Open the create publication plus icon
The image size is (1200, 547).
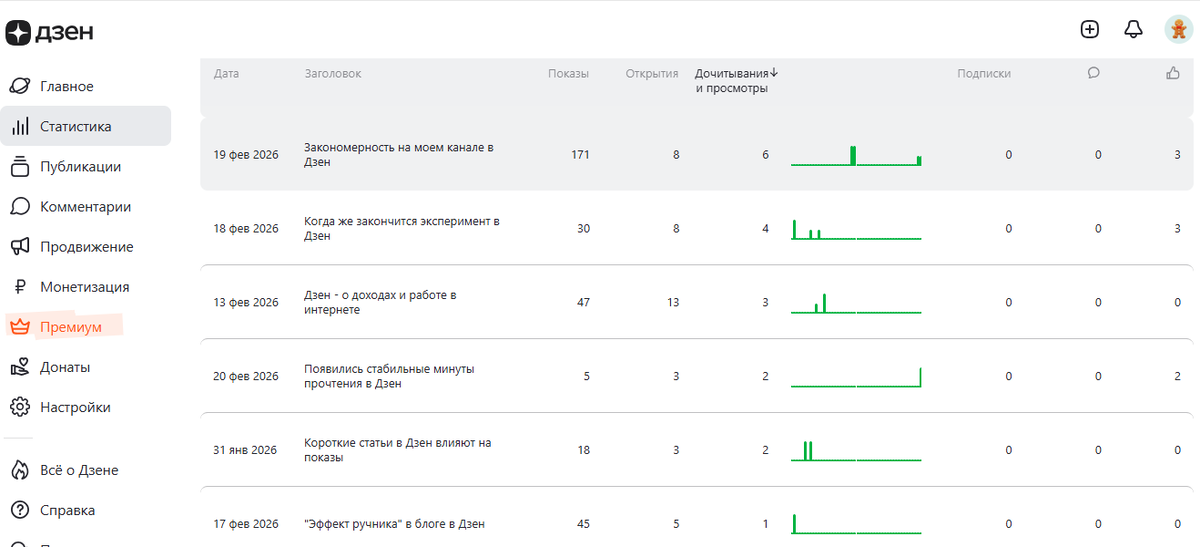pos(1090,30)
